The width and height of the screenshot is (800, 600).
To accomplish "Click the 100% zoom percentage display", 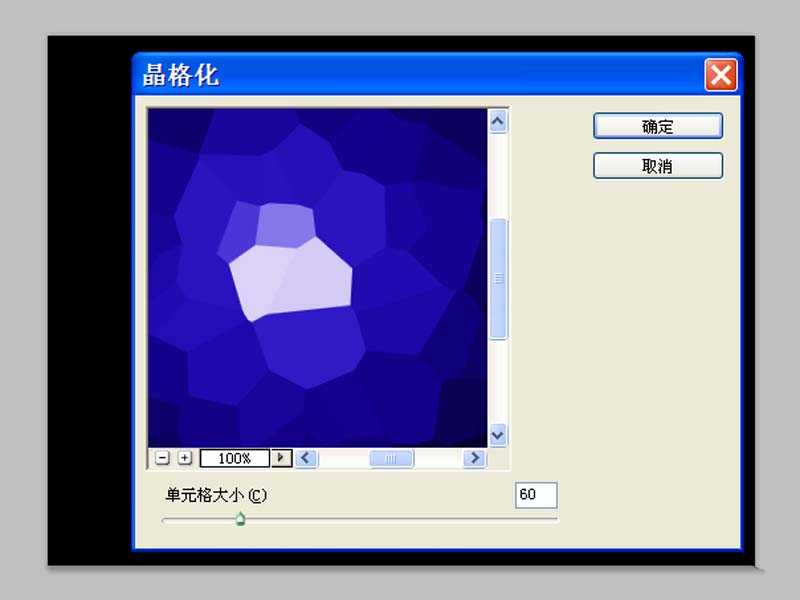I will tap(236, 458).
